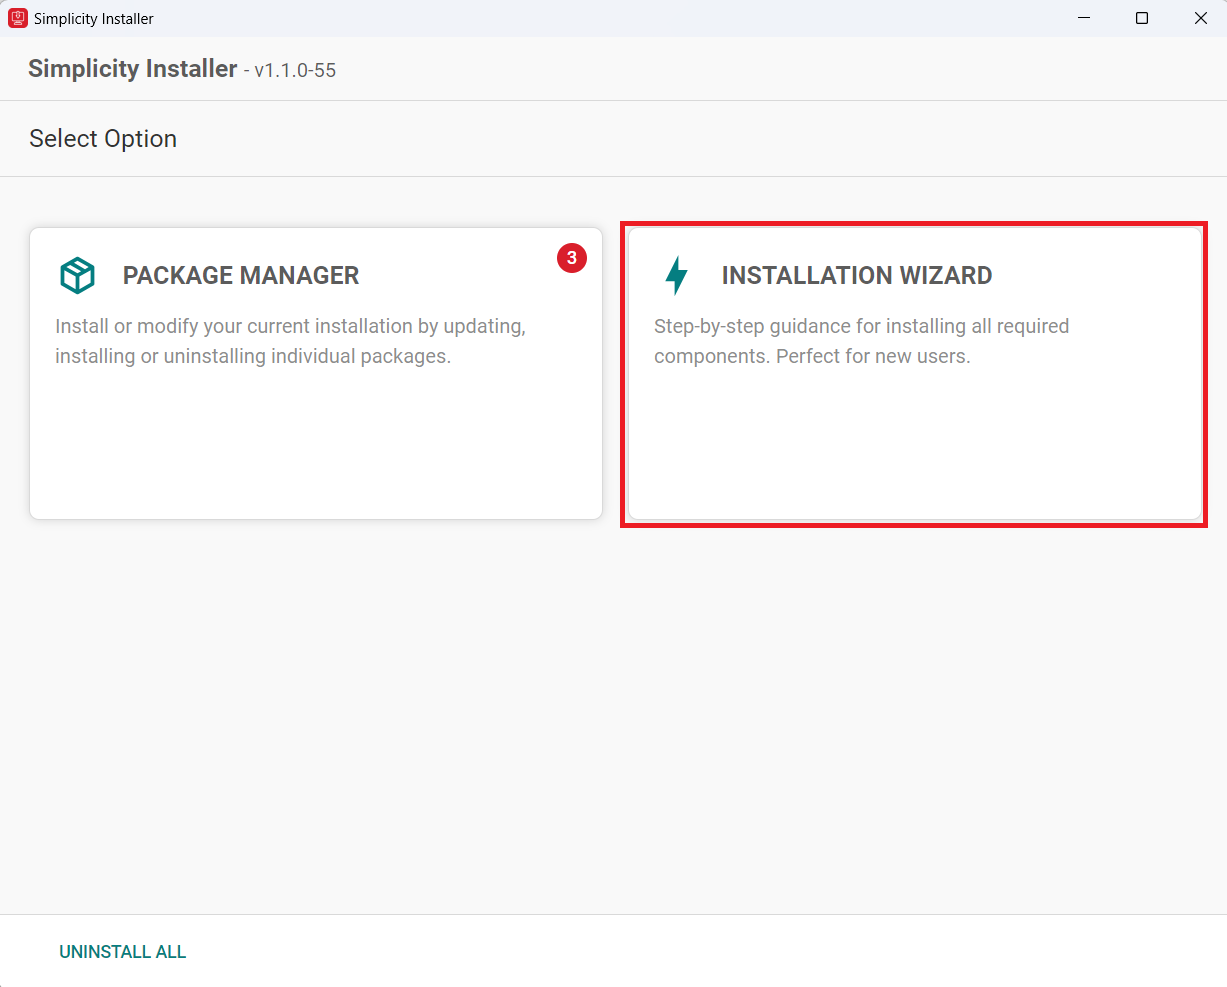Select the INSTALLATION WIZARD heading text

[x=856, y=275]
